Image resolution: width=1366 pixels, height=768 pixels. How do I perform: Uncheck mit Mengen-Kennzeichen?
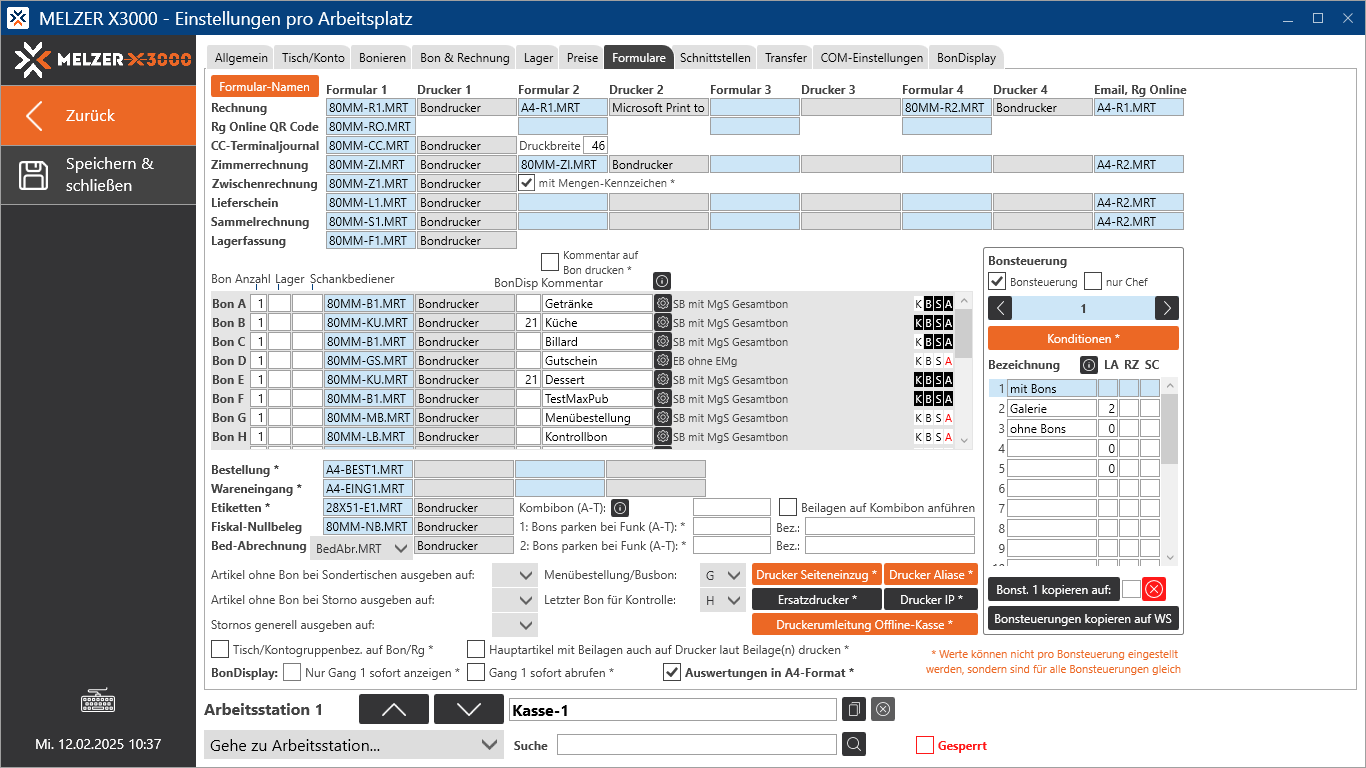click(x=527, y=183)
